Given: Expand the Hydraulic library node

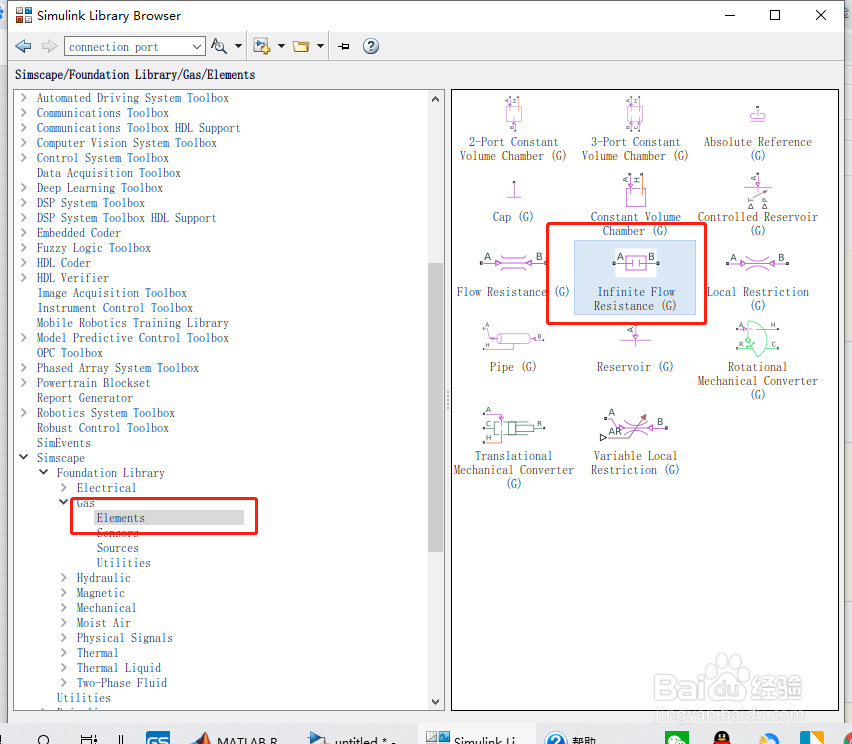Looking at the screenshot, I should point(64,578).
